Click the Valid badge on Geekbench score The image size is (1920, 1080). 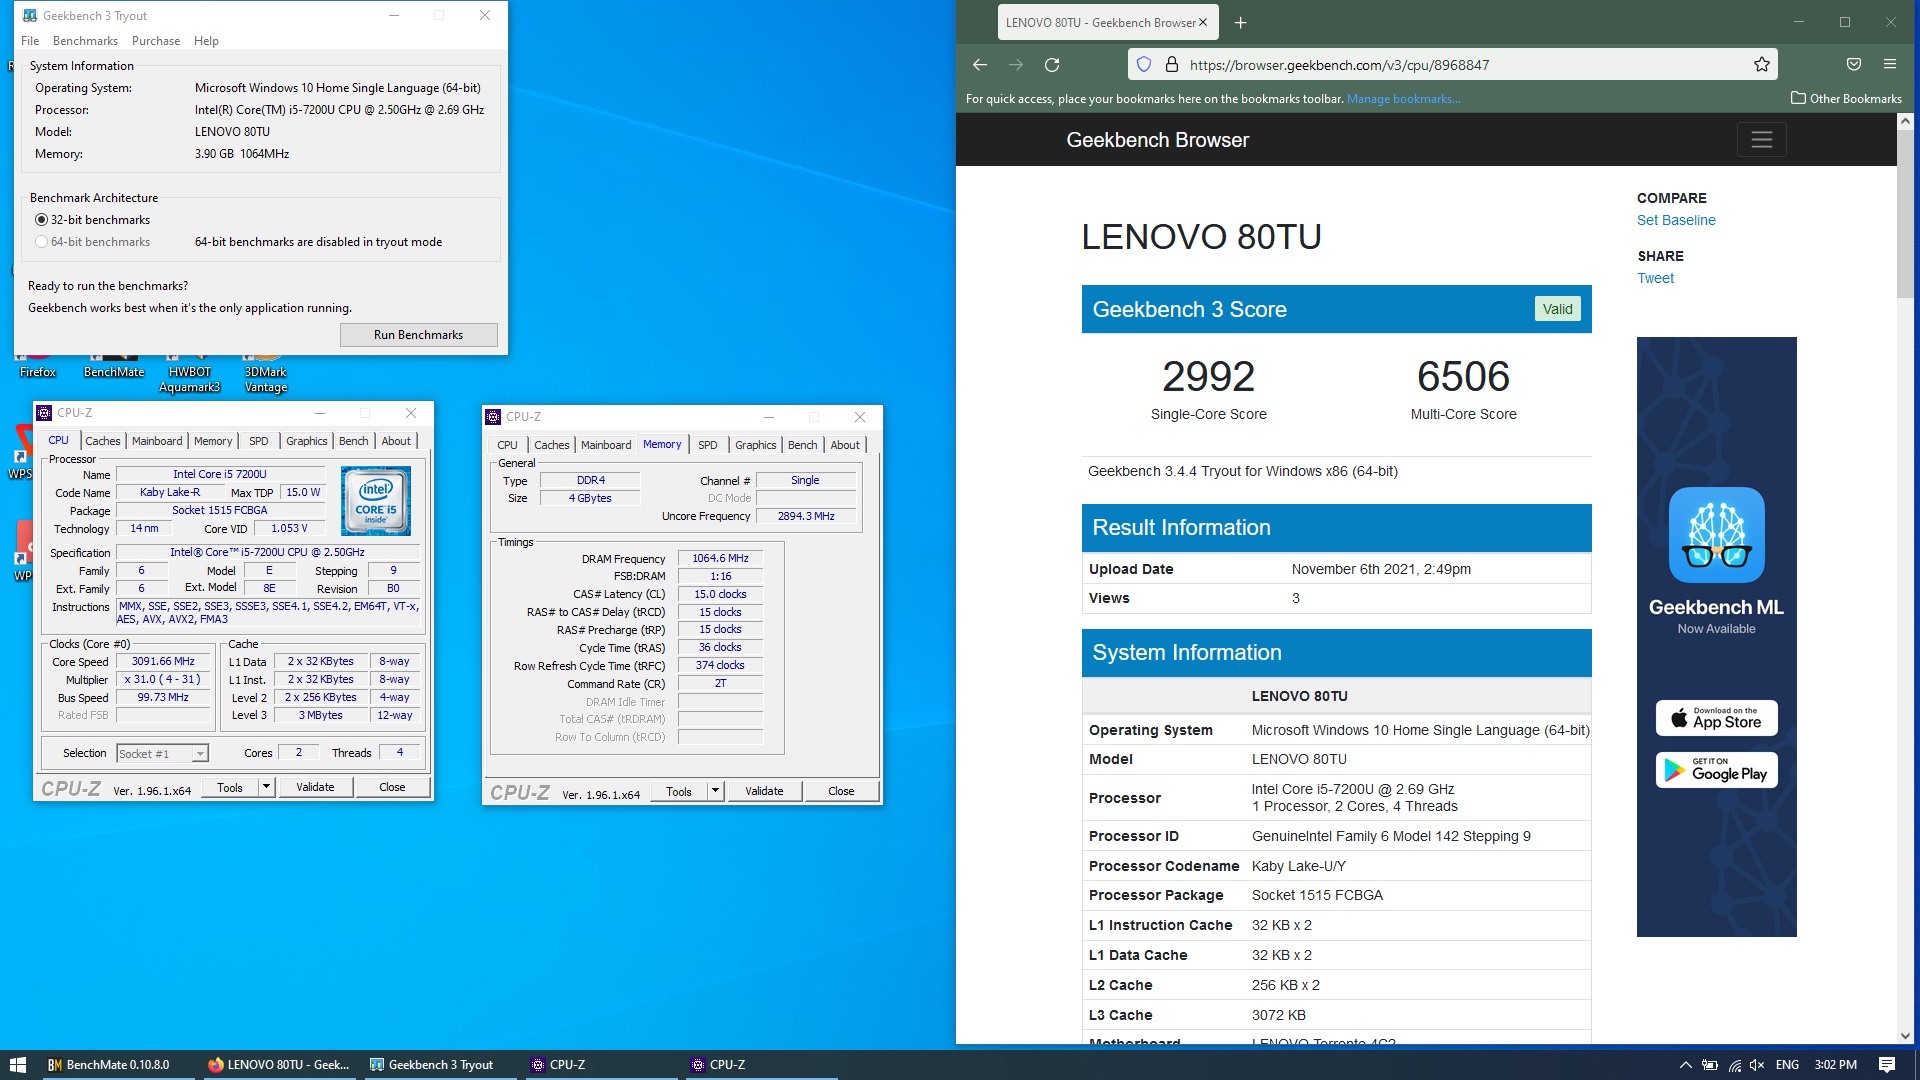(x=1557, y=309)
